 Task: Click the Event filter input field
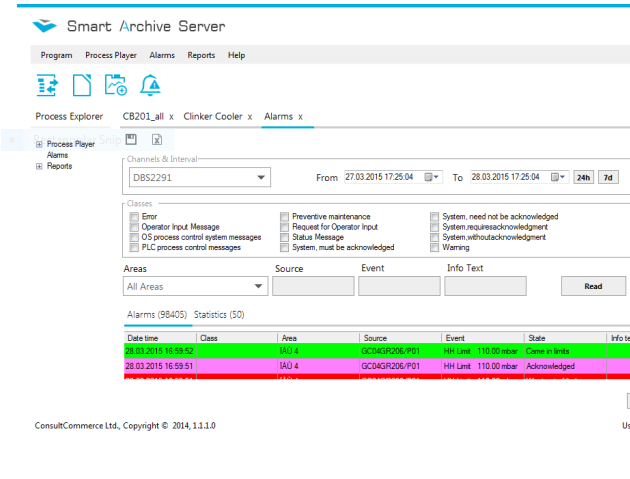click(399, 286)
